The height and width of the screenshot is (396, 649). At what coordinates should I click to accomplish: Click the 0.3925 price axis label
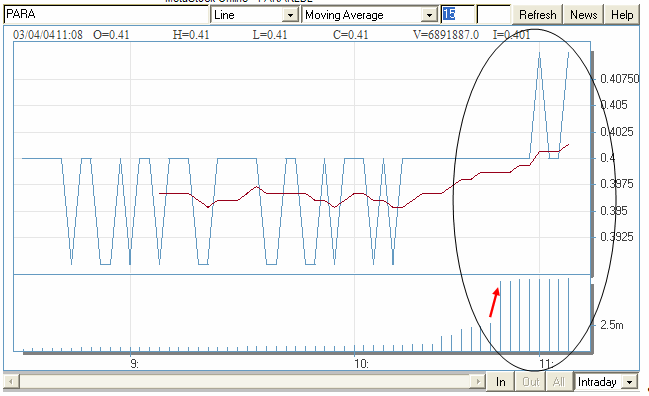coord(617,237)
